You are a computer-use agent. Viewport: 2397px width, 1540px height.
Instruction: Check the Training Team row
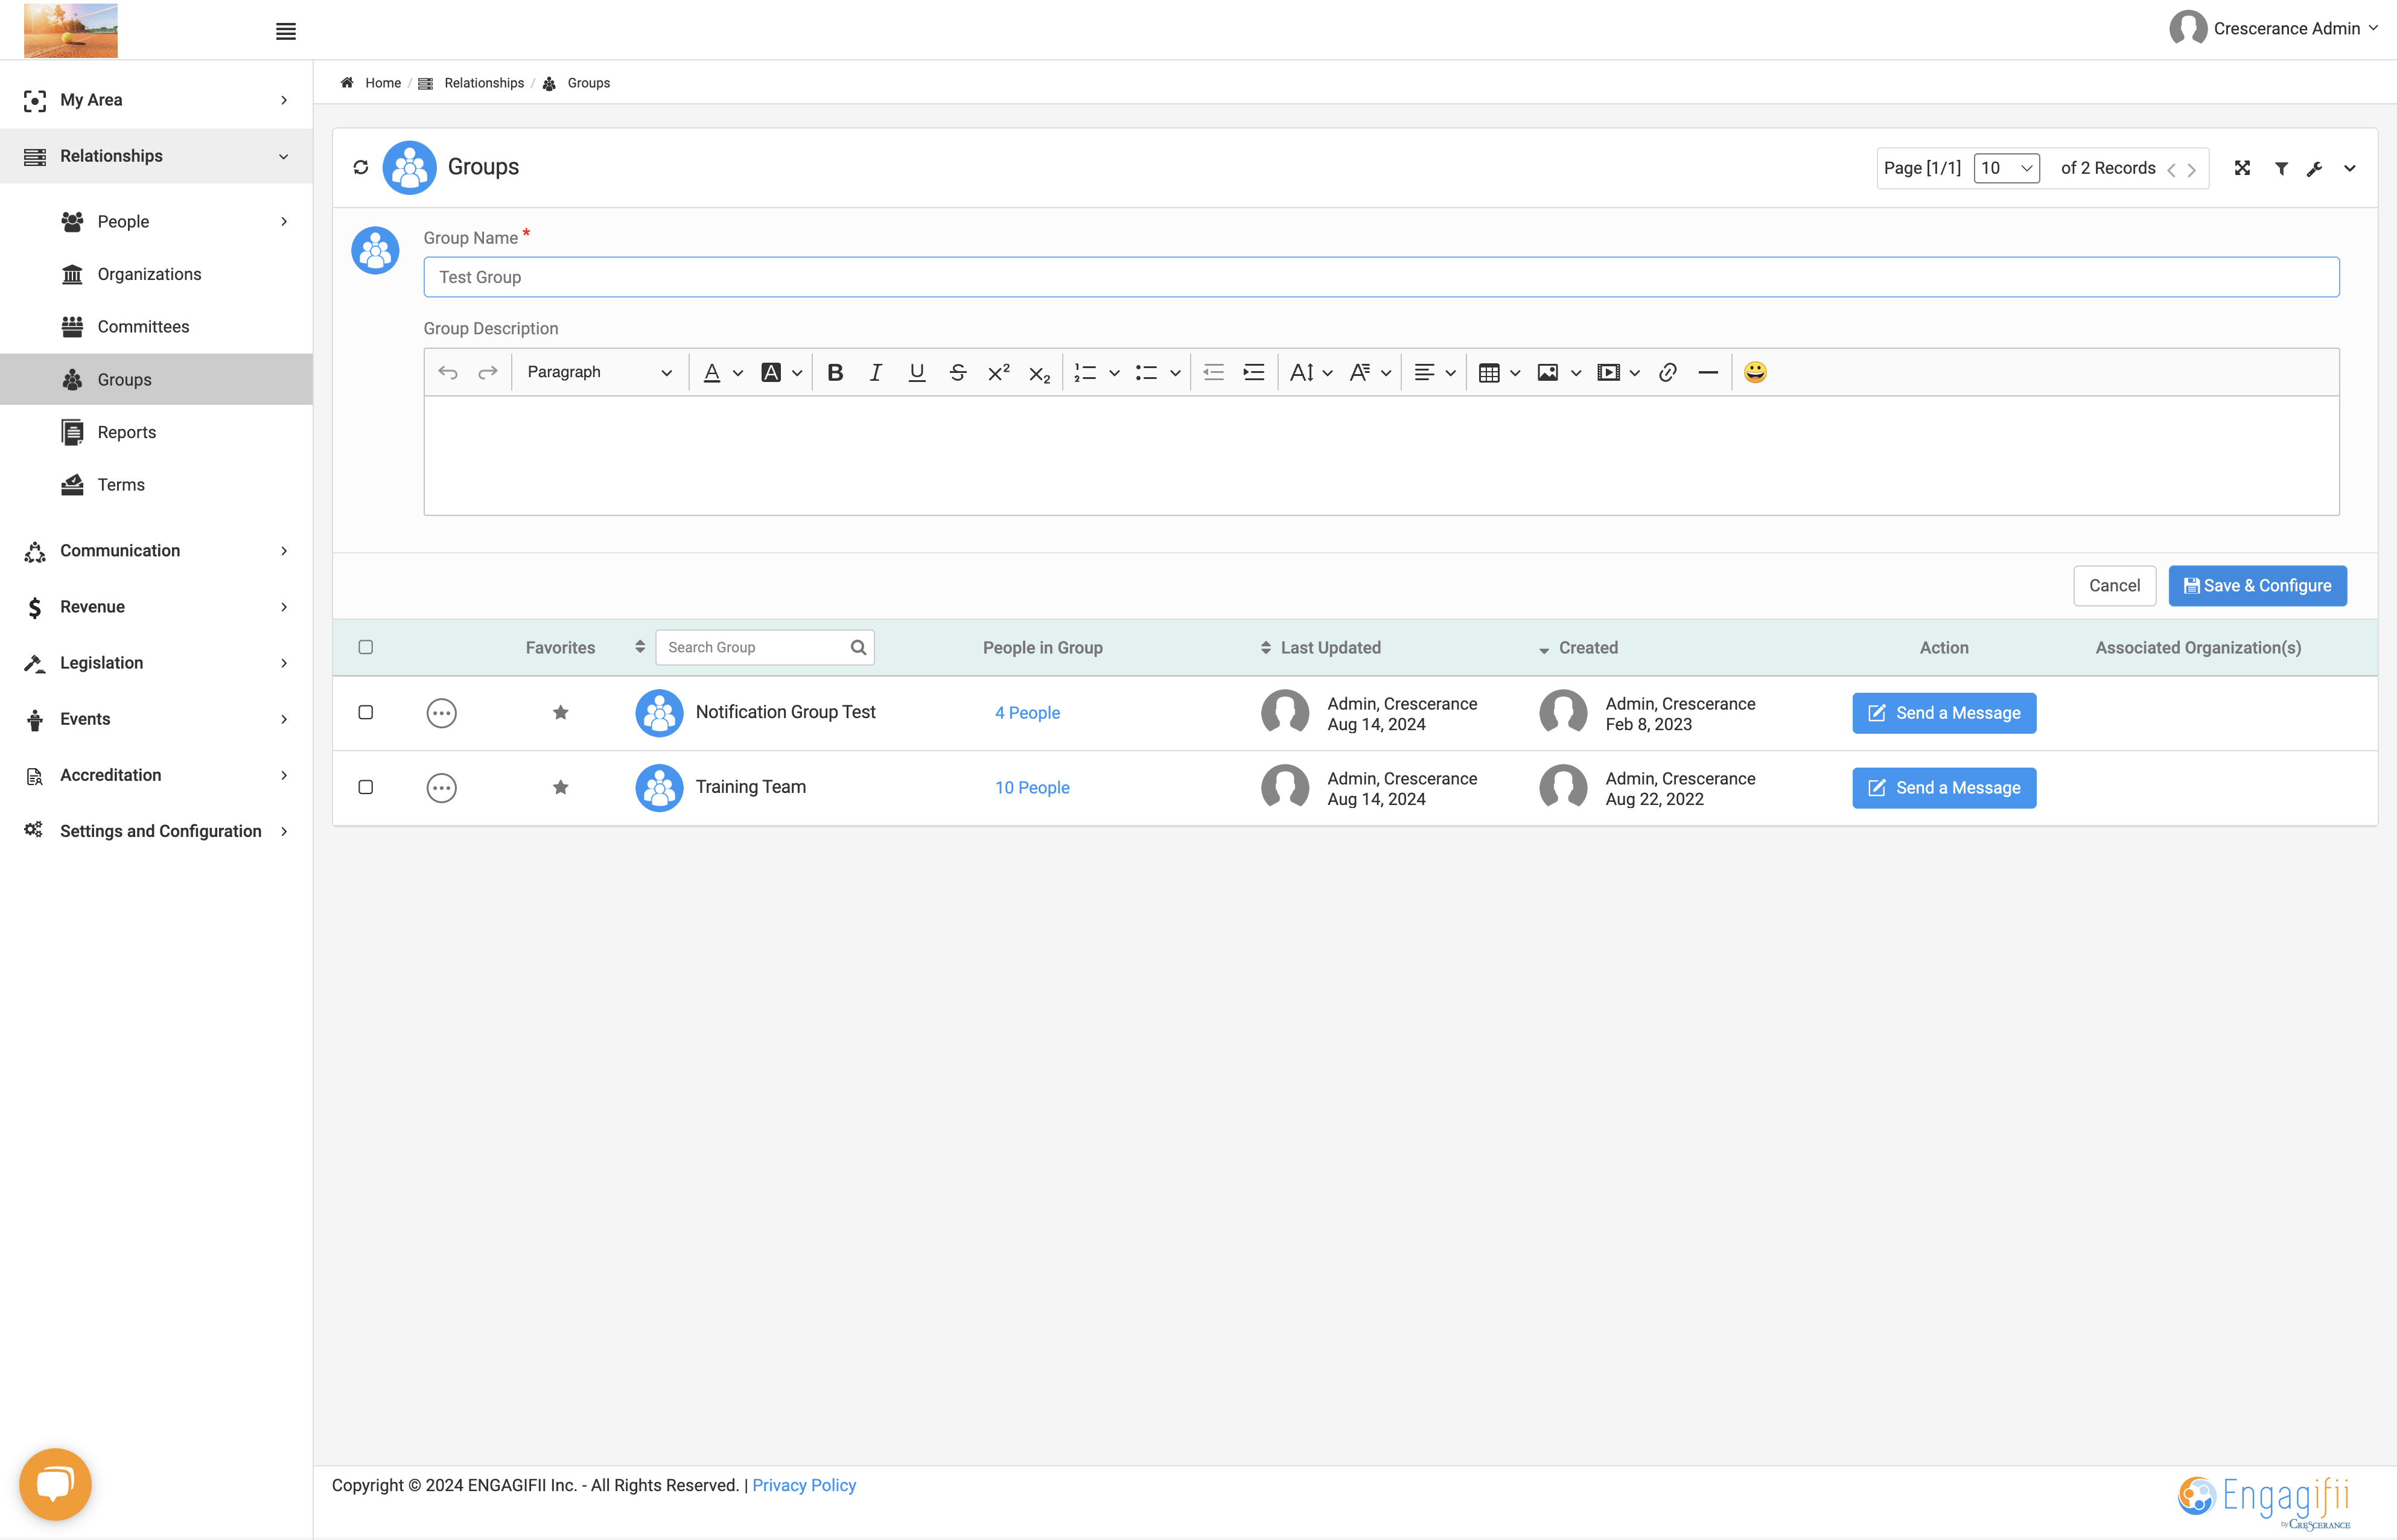[365, 787]
